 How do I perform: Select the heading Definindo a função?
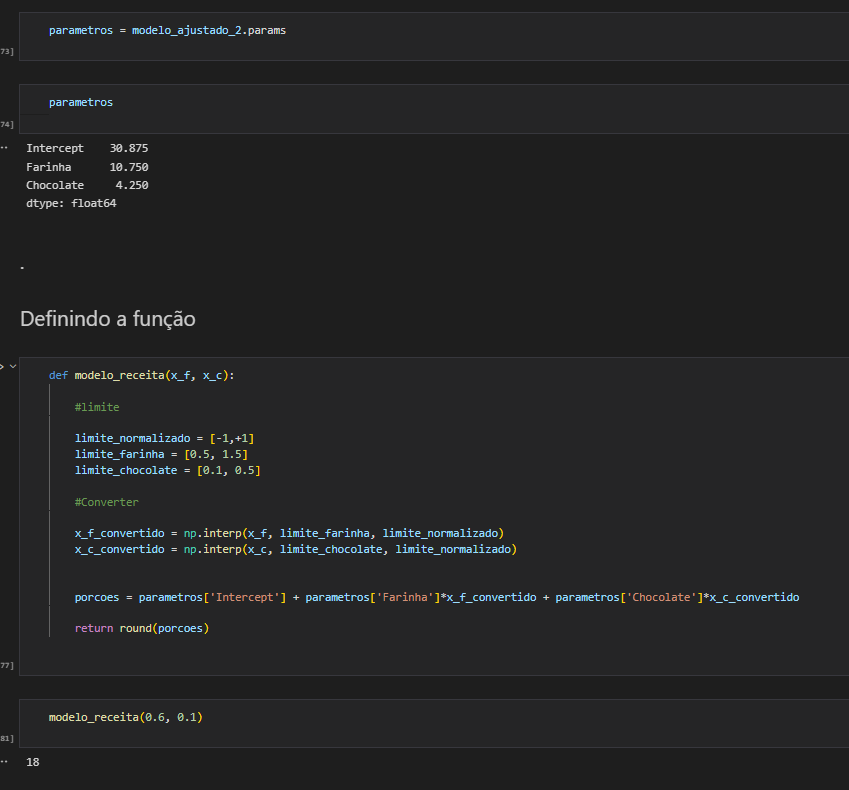[107, 319]
